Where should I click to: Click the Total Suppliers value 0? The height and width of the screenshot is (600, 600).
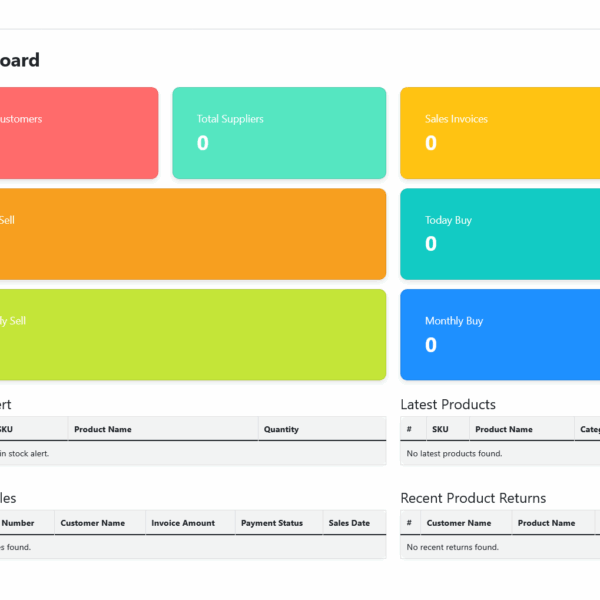[202, 143]
